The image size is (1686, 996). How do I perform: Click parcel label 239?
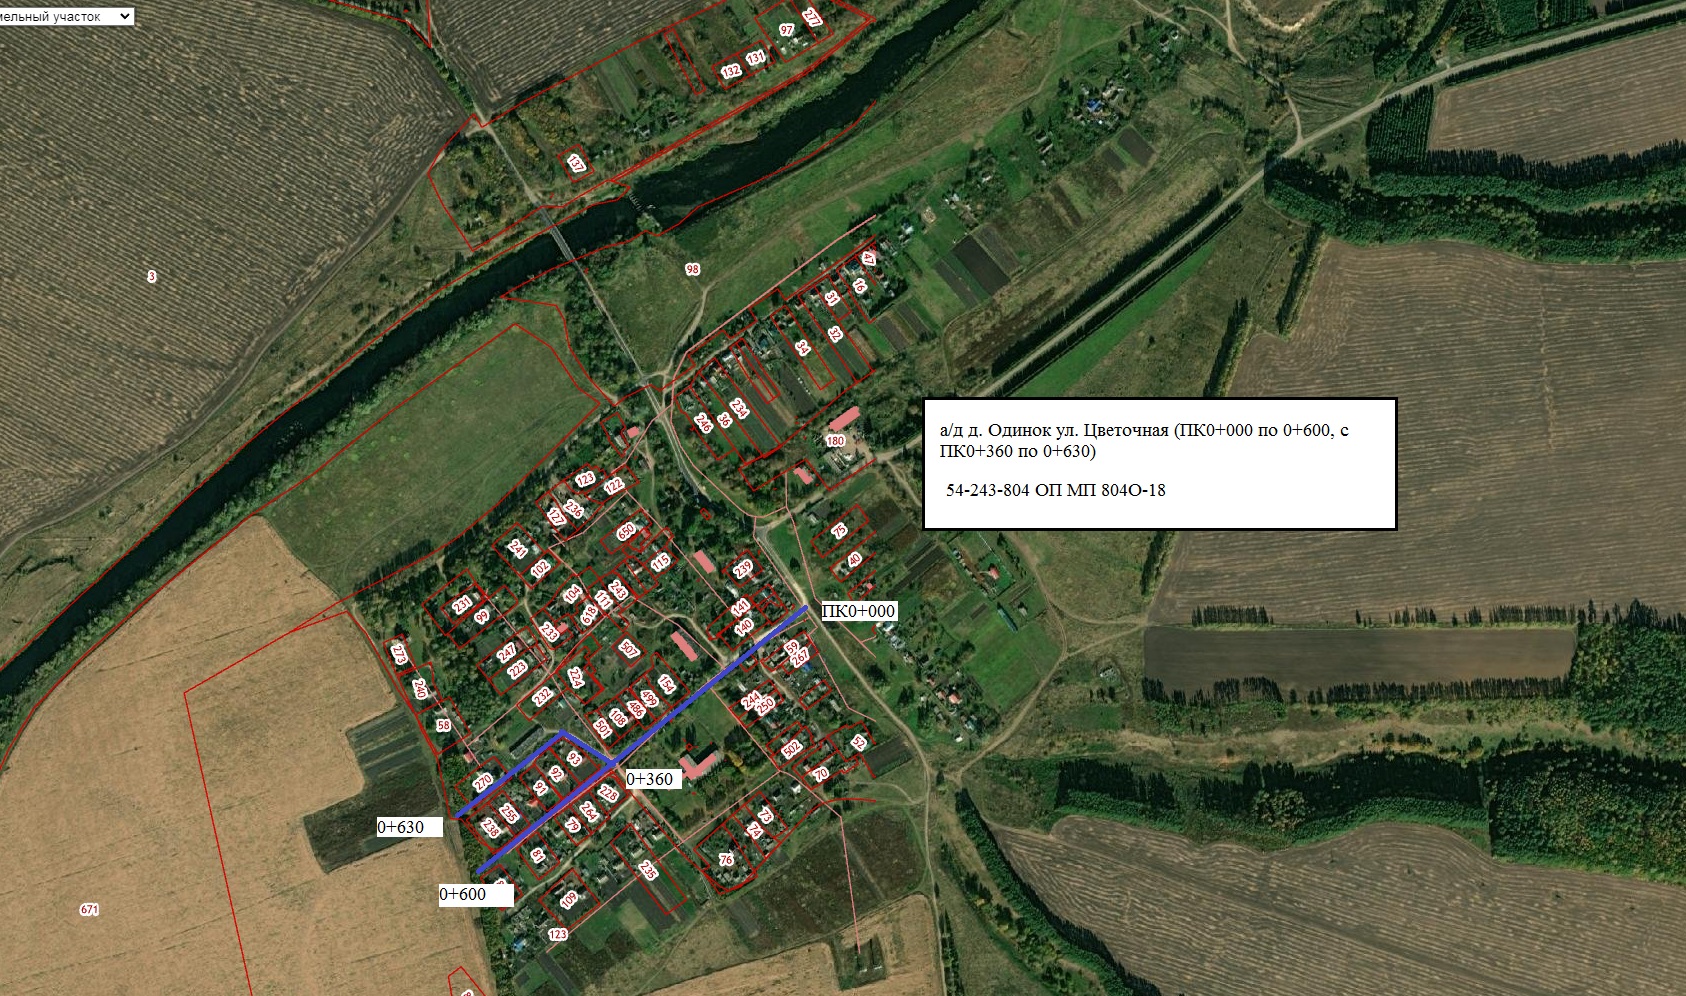coord(743,569)
